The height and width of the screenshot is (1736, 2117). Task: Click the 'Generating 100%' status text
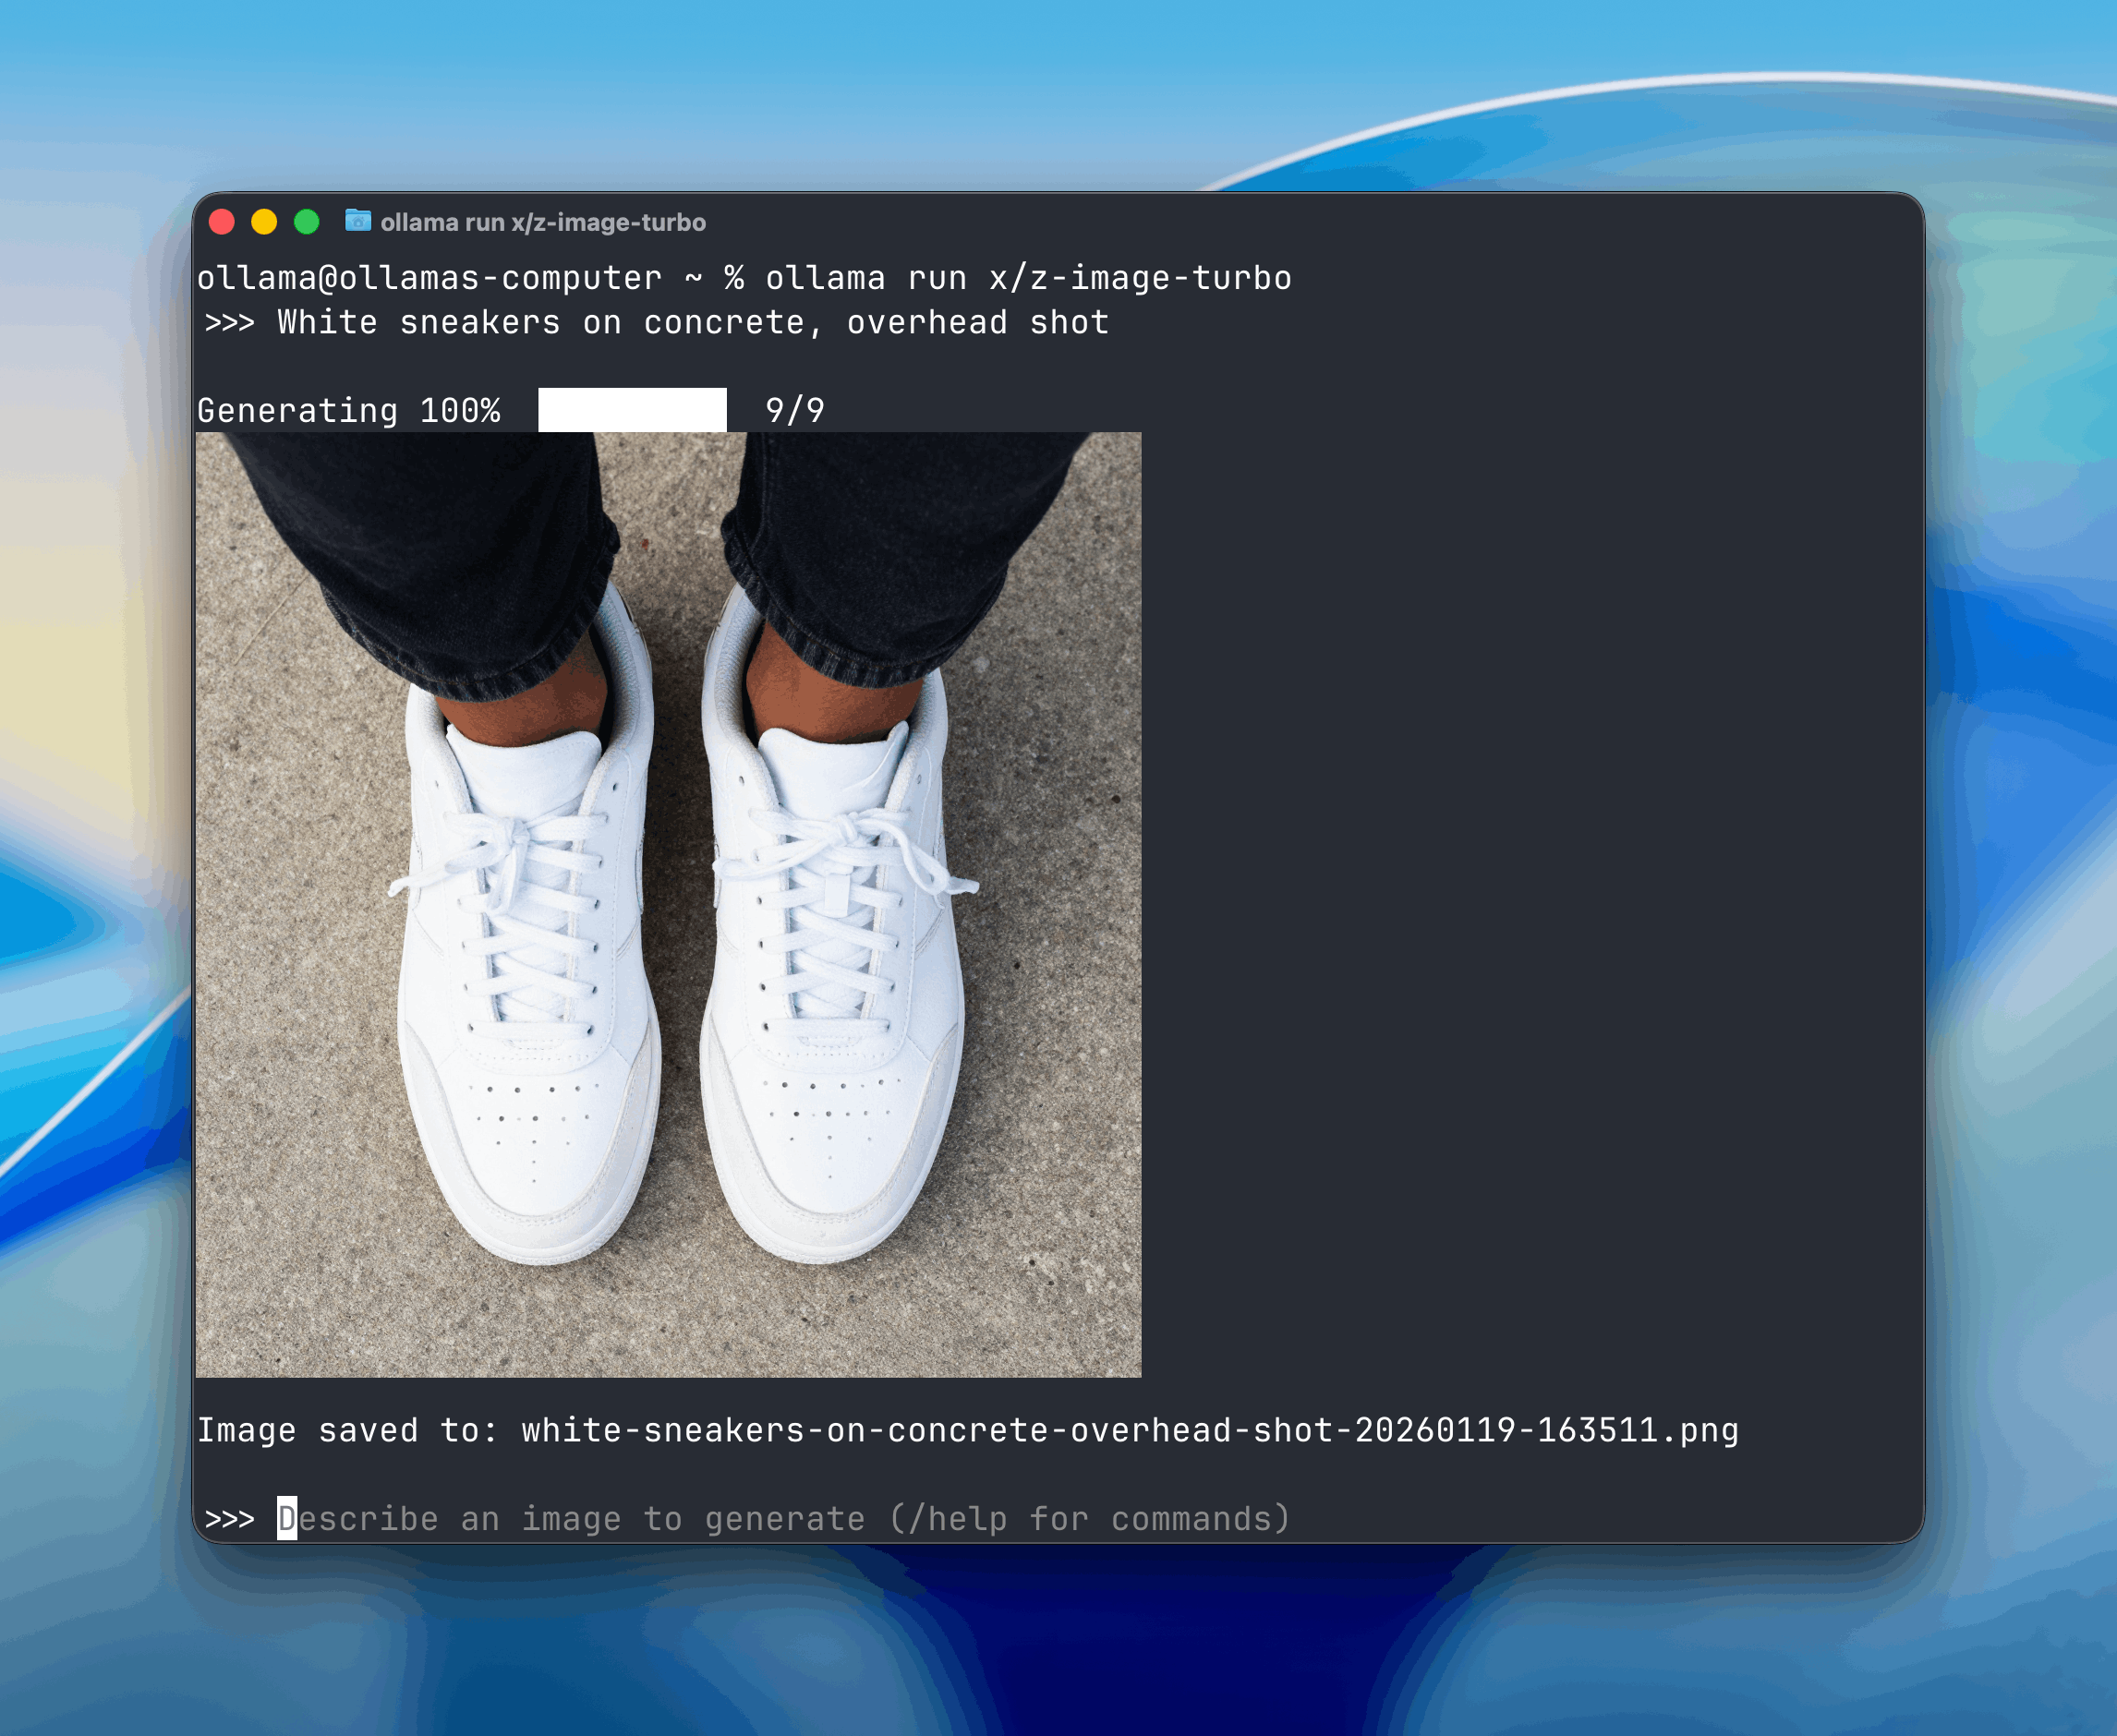point(348,410)
